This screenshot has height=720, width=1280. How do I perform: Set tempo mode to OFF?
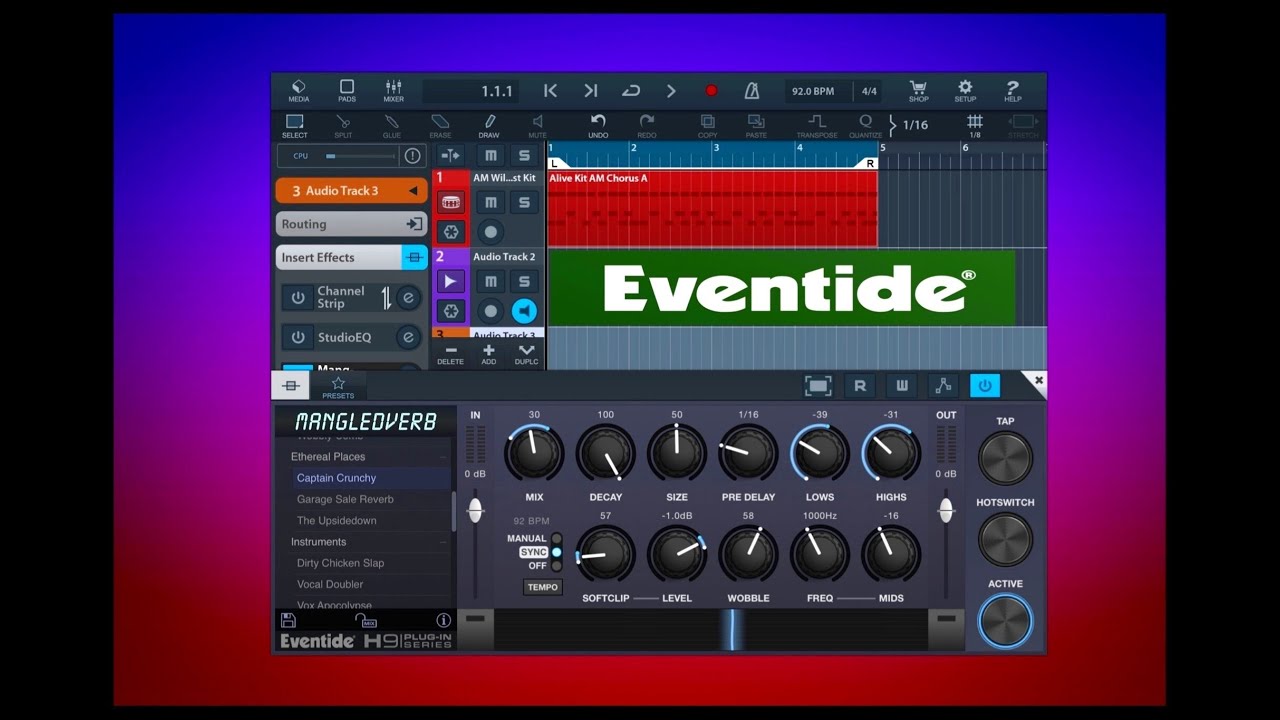point(557,565)
